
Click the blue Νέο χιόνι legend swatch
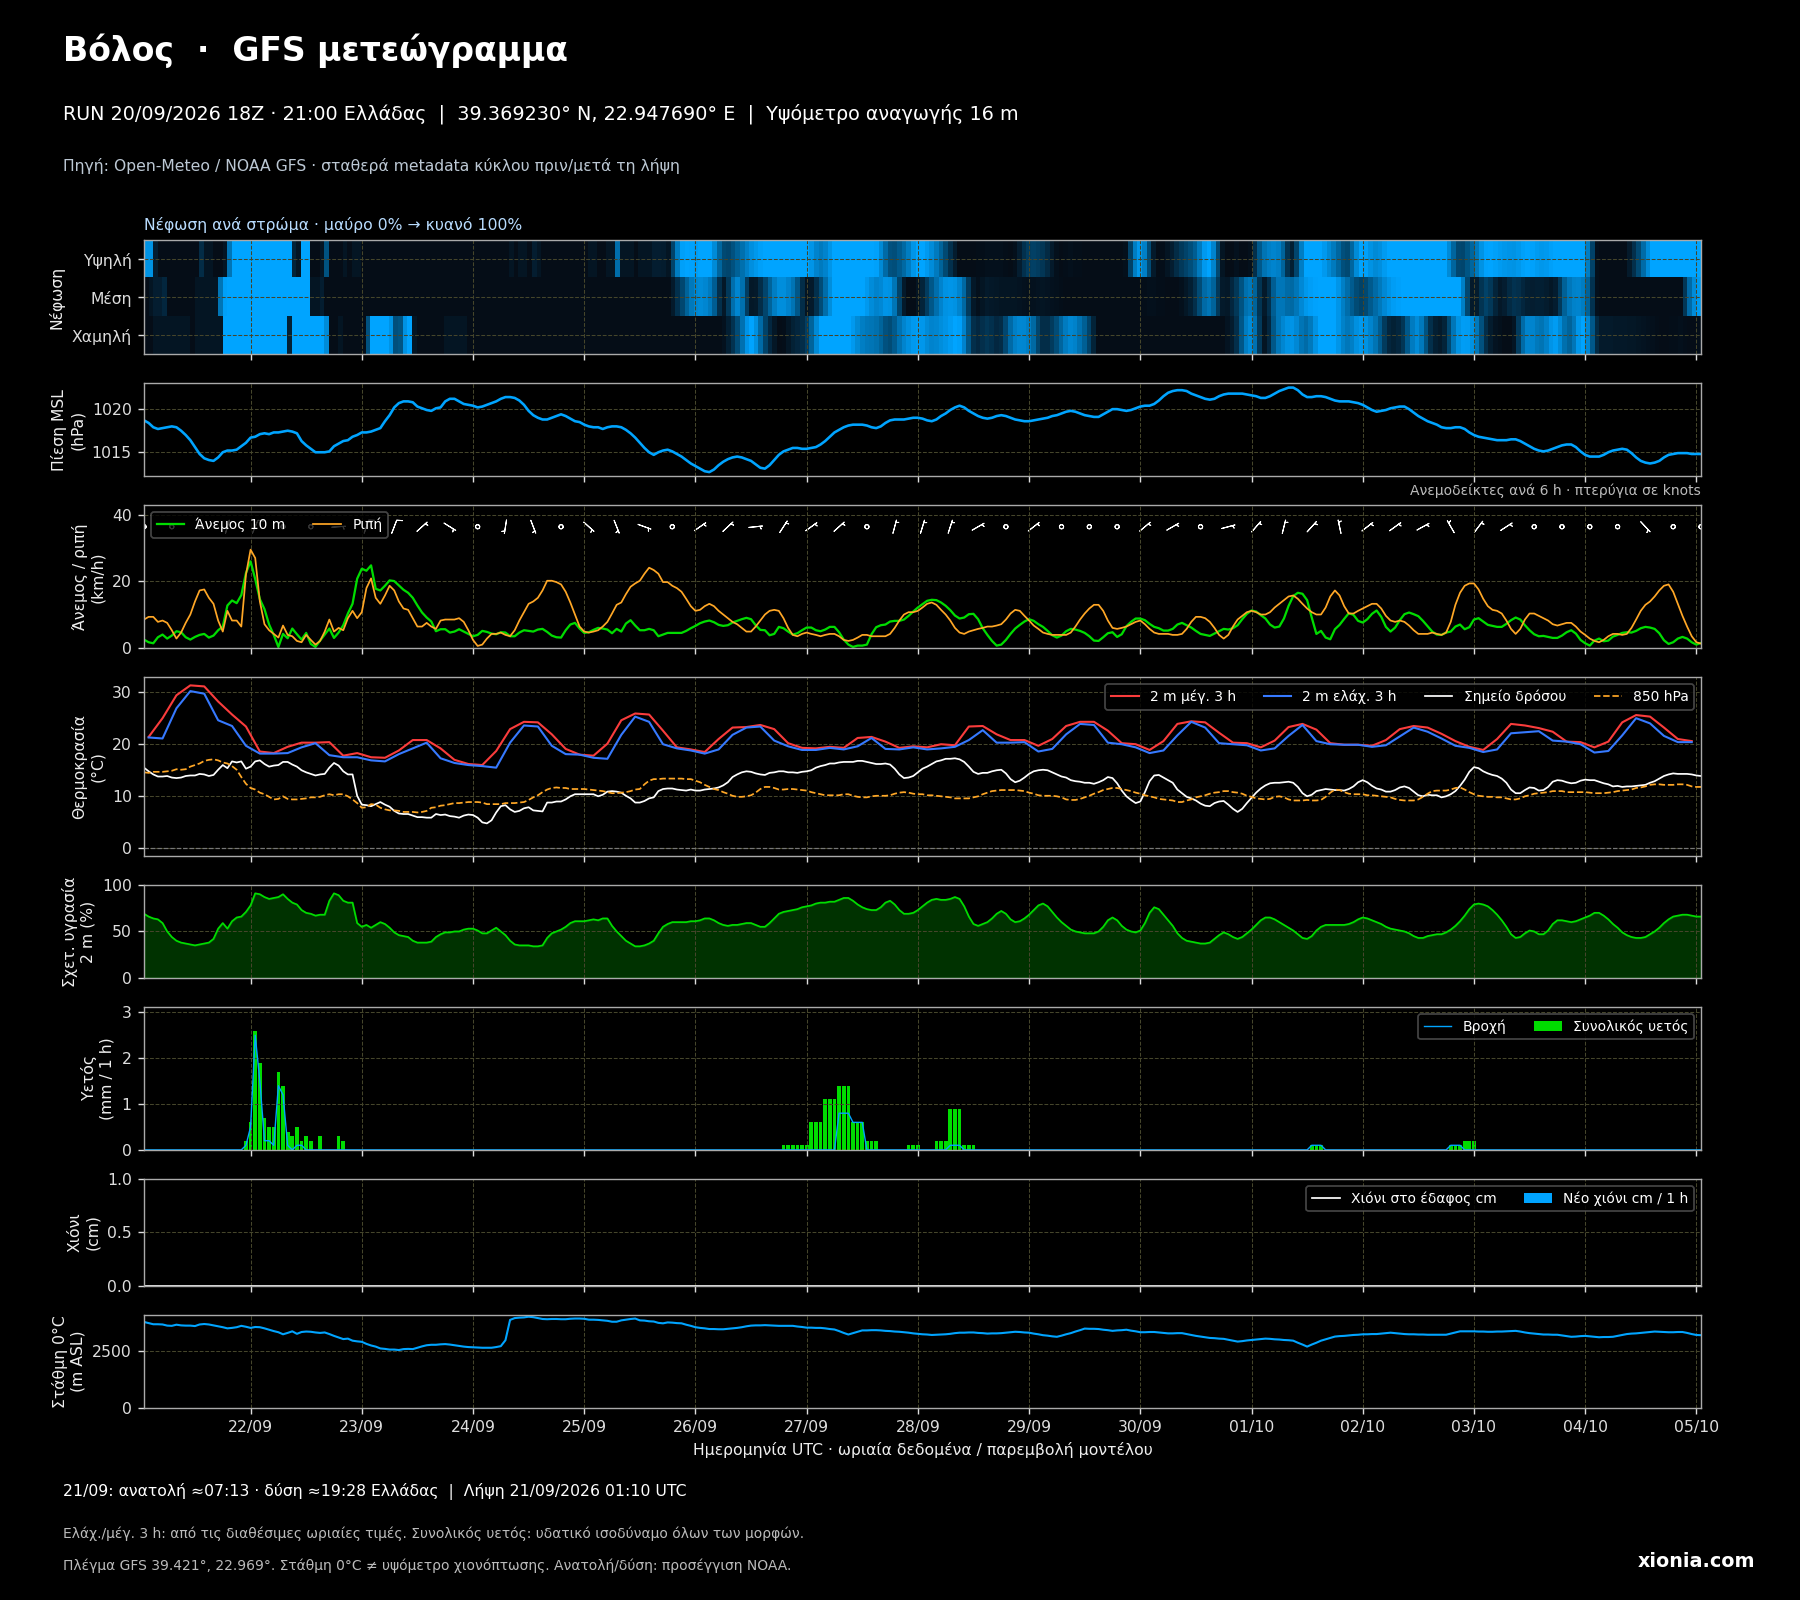[x=1538, y=1198]
